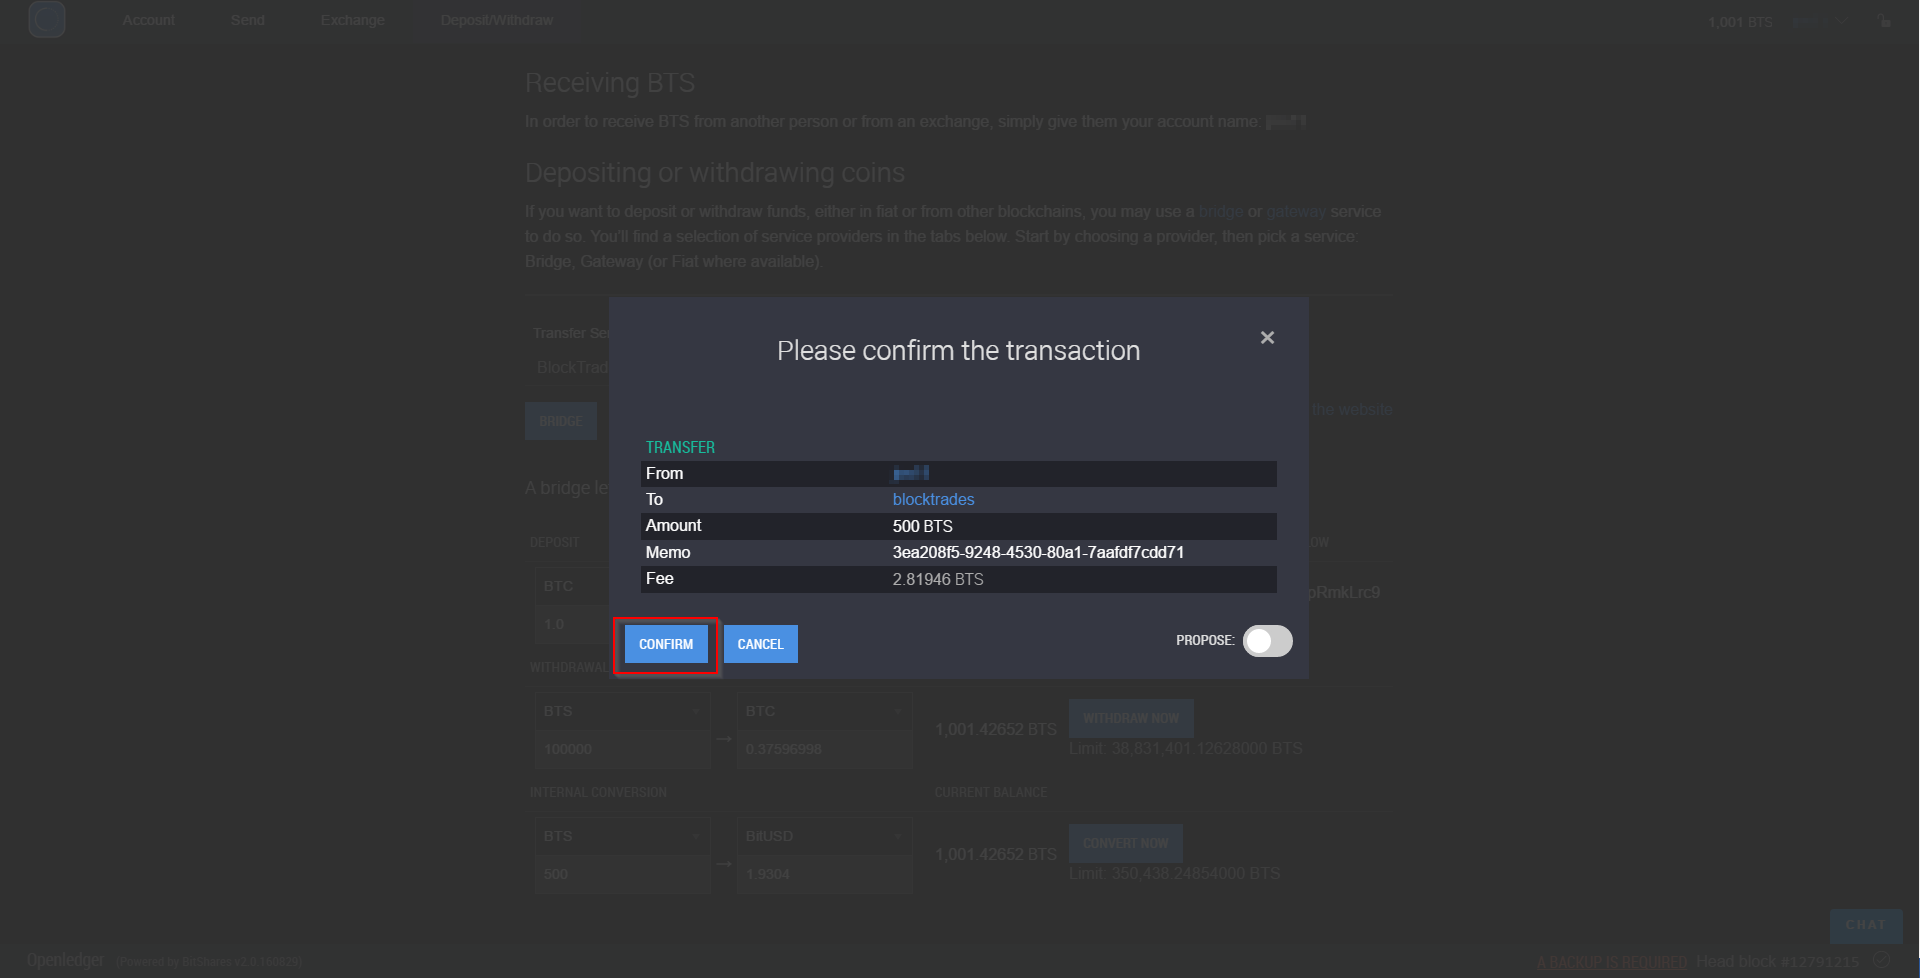Confirm the transaction

(x=666, y=644)
